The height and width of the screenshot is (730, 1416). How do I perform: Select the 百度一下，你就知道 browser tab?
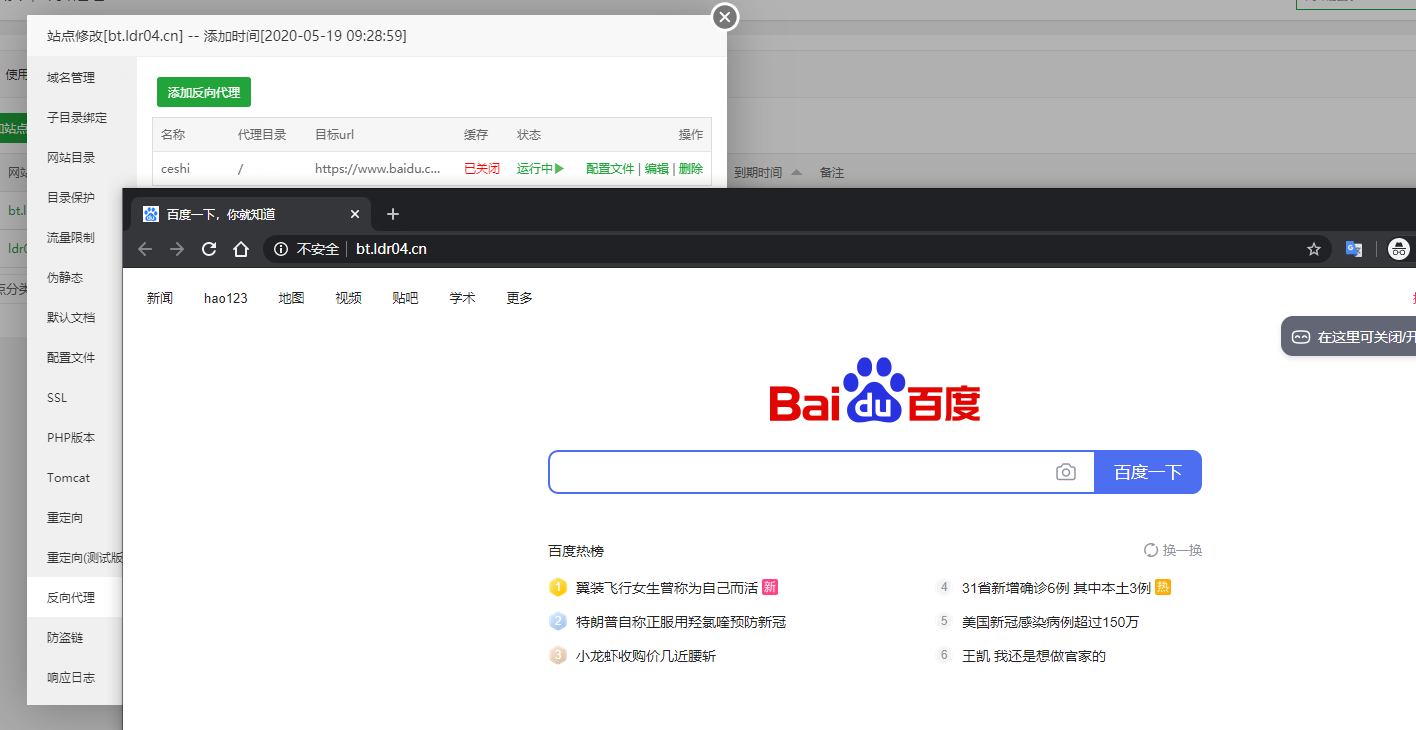pyautogui.click(x=251, y=214)
